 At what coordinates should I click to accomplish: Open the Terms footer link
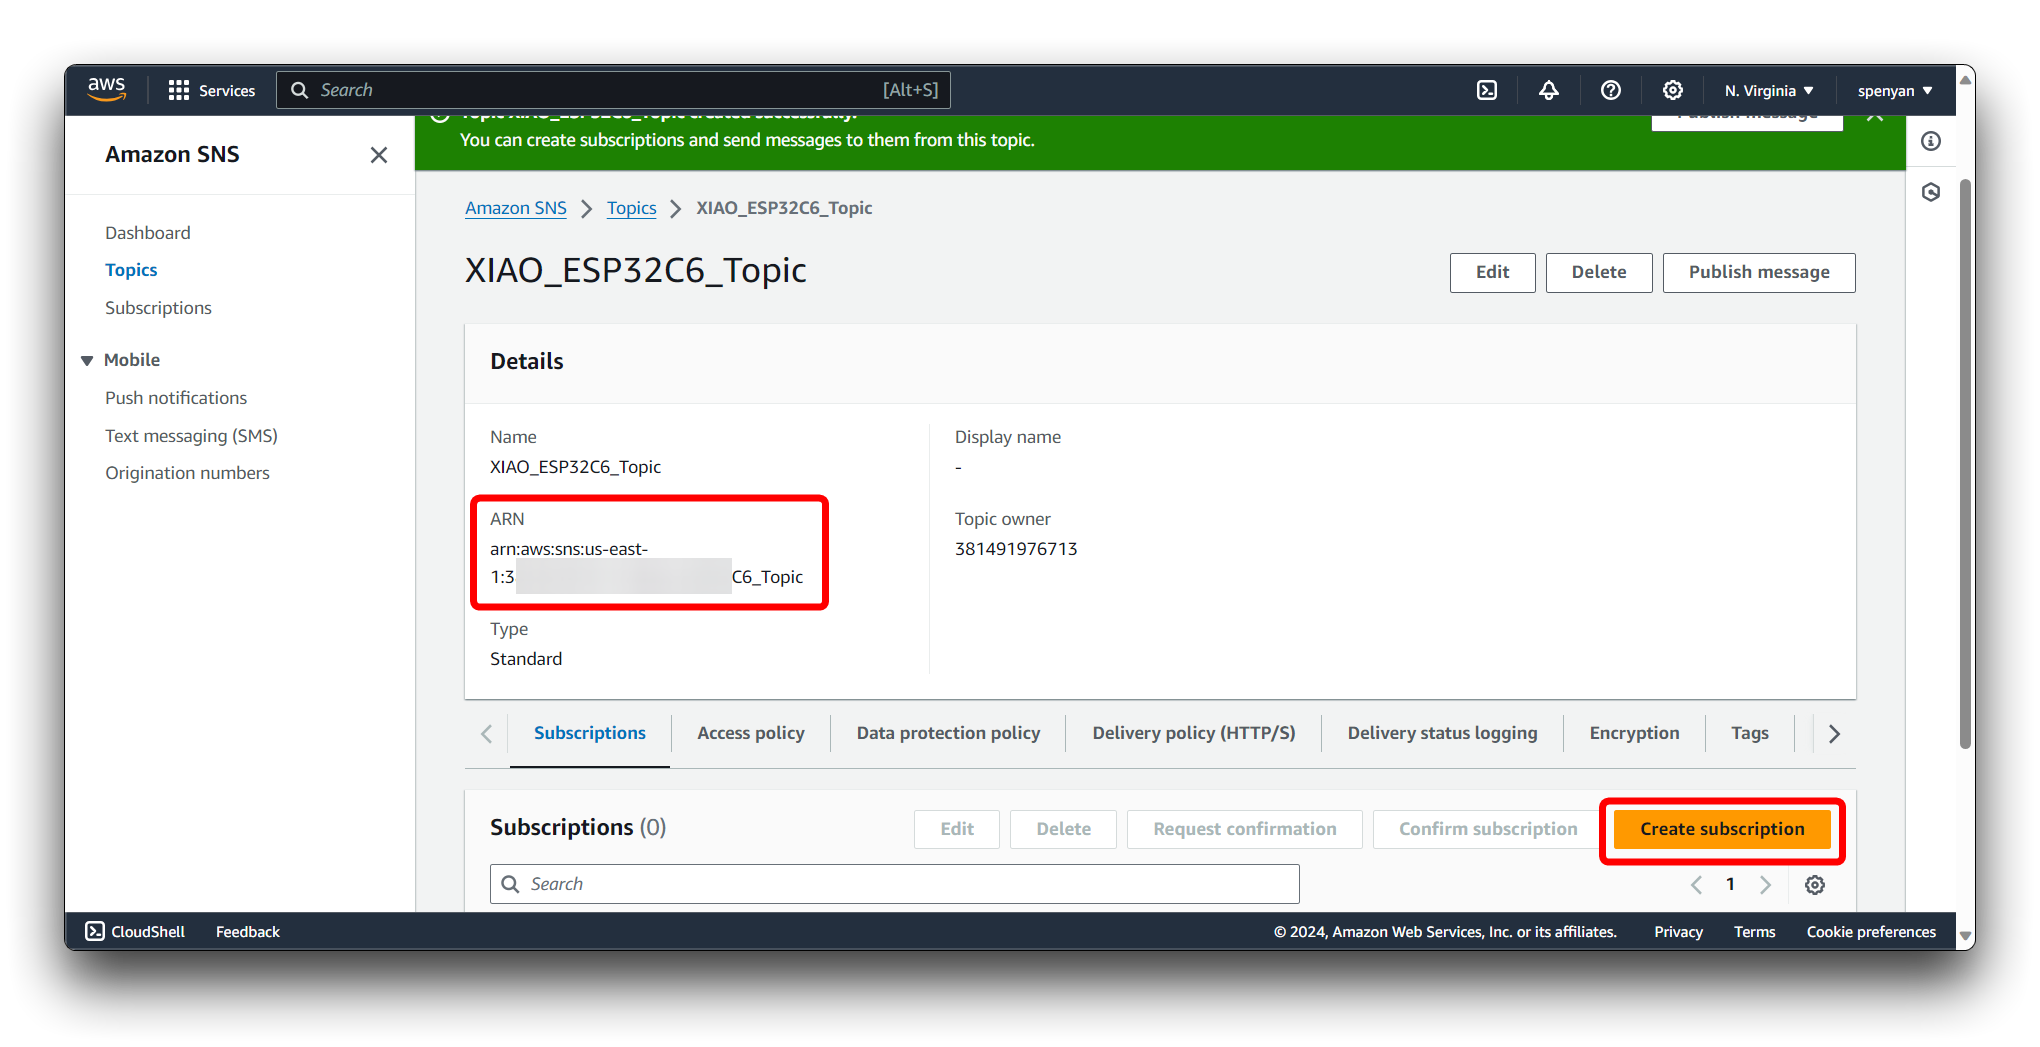[x=1755, y=932]
